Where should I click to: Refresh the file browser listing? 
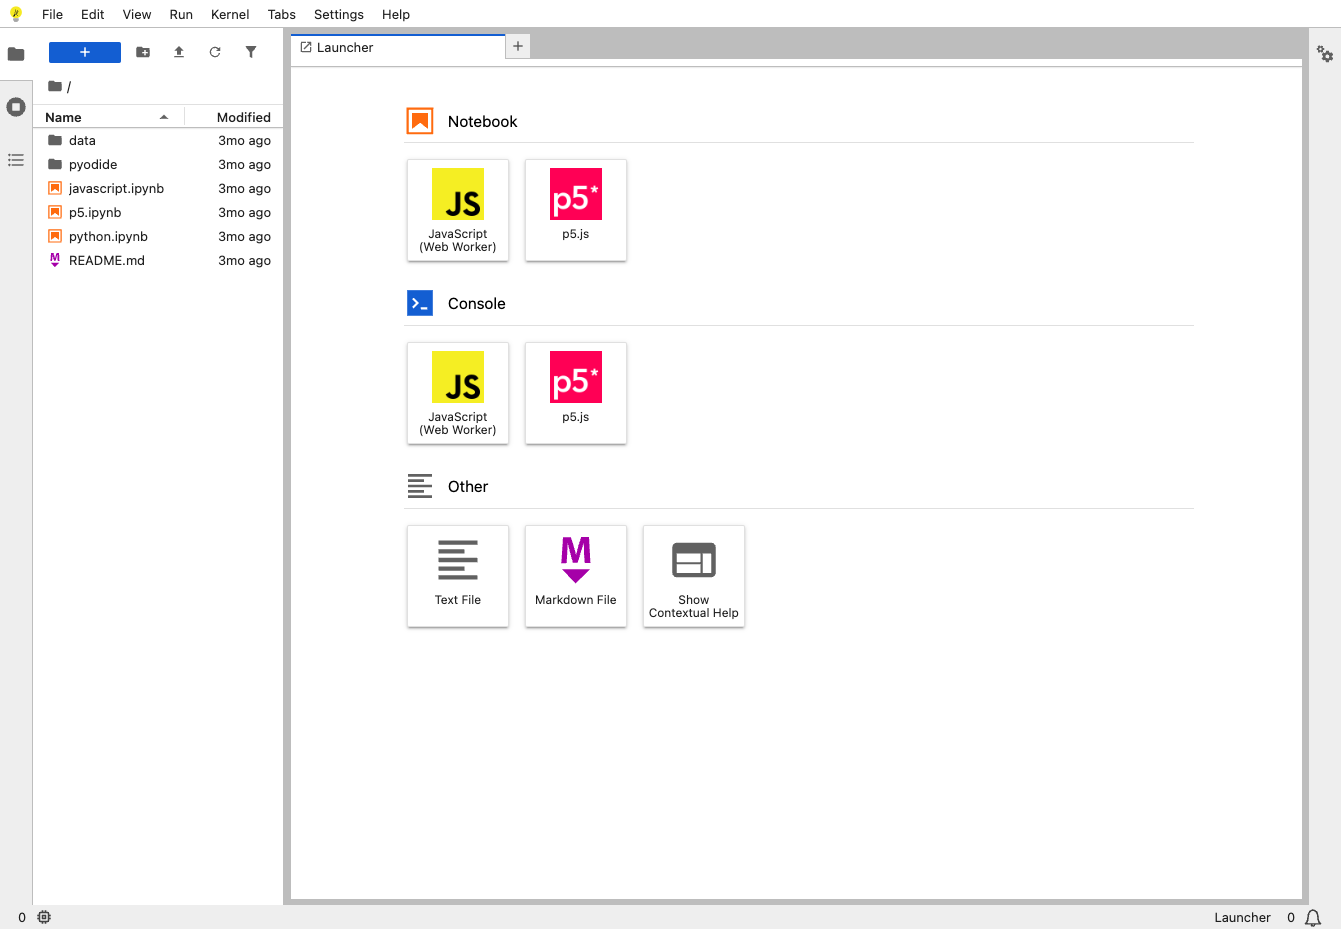215,52
